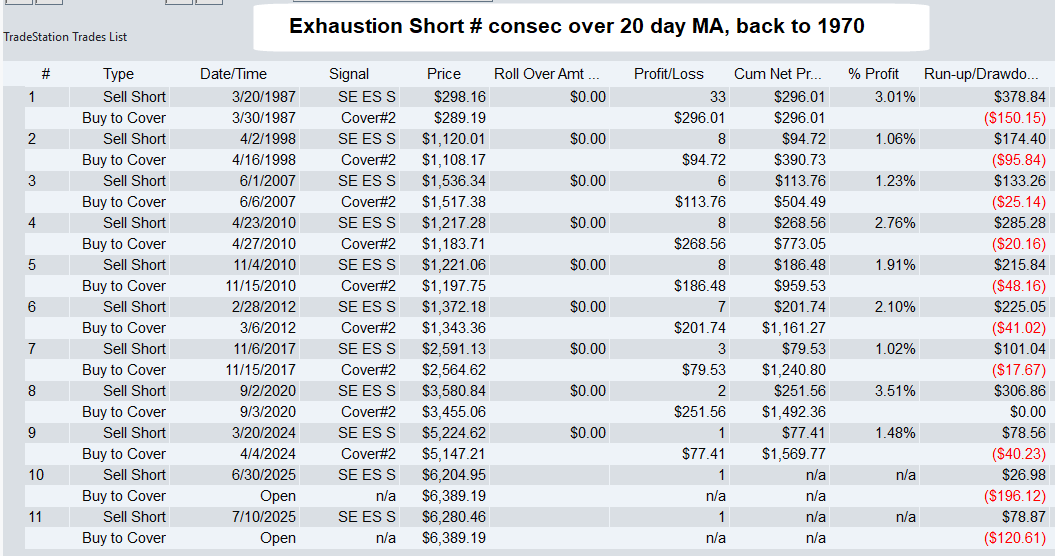Click the Signal column header
This screenshot has height=556, width=1055.
click(x=349, y=74)
